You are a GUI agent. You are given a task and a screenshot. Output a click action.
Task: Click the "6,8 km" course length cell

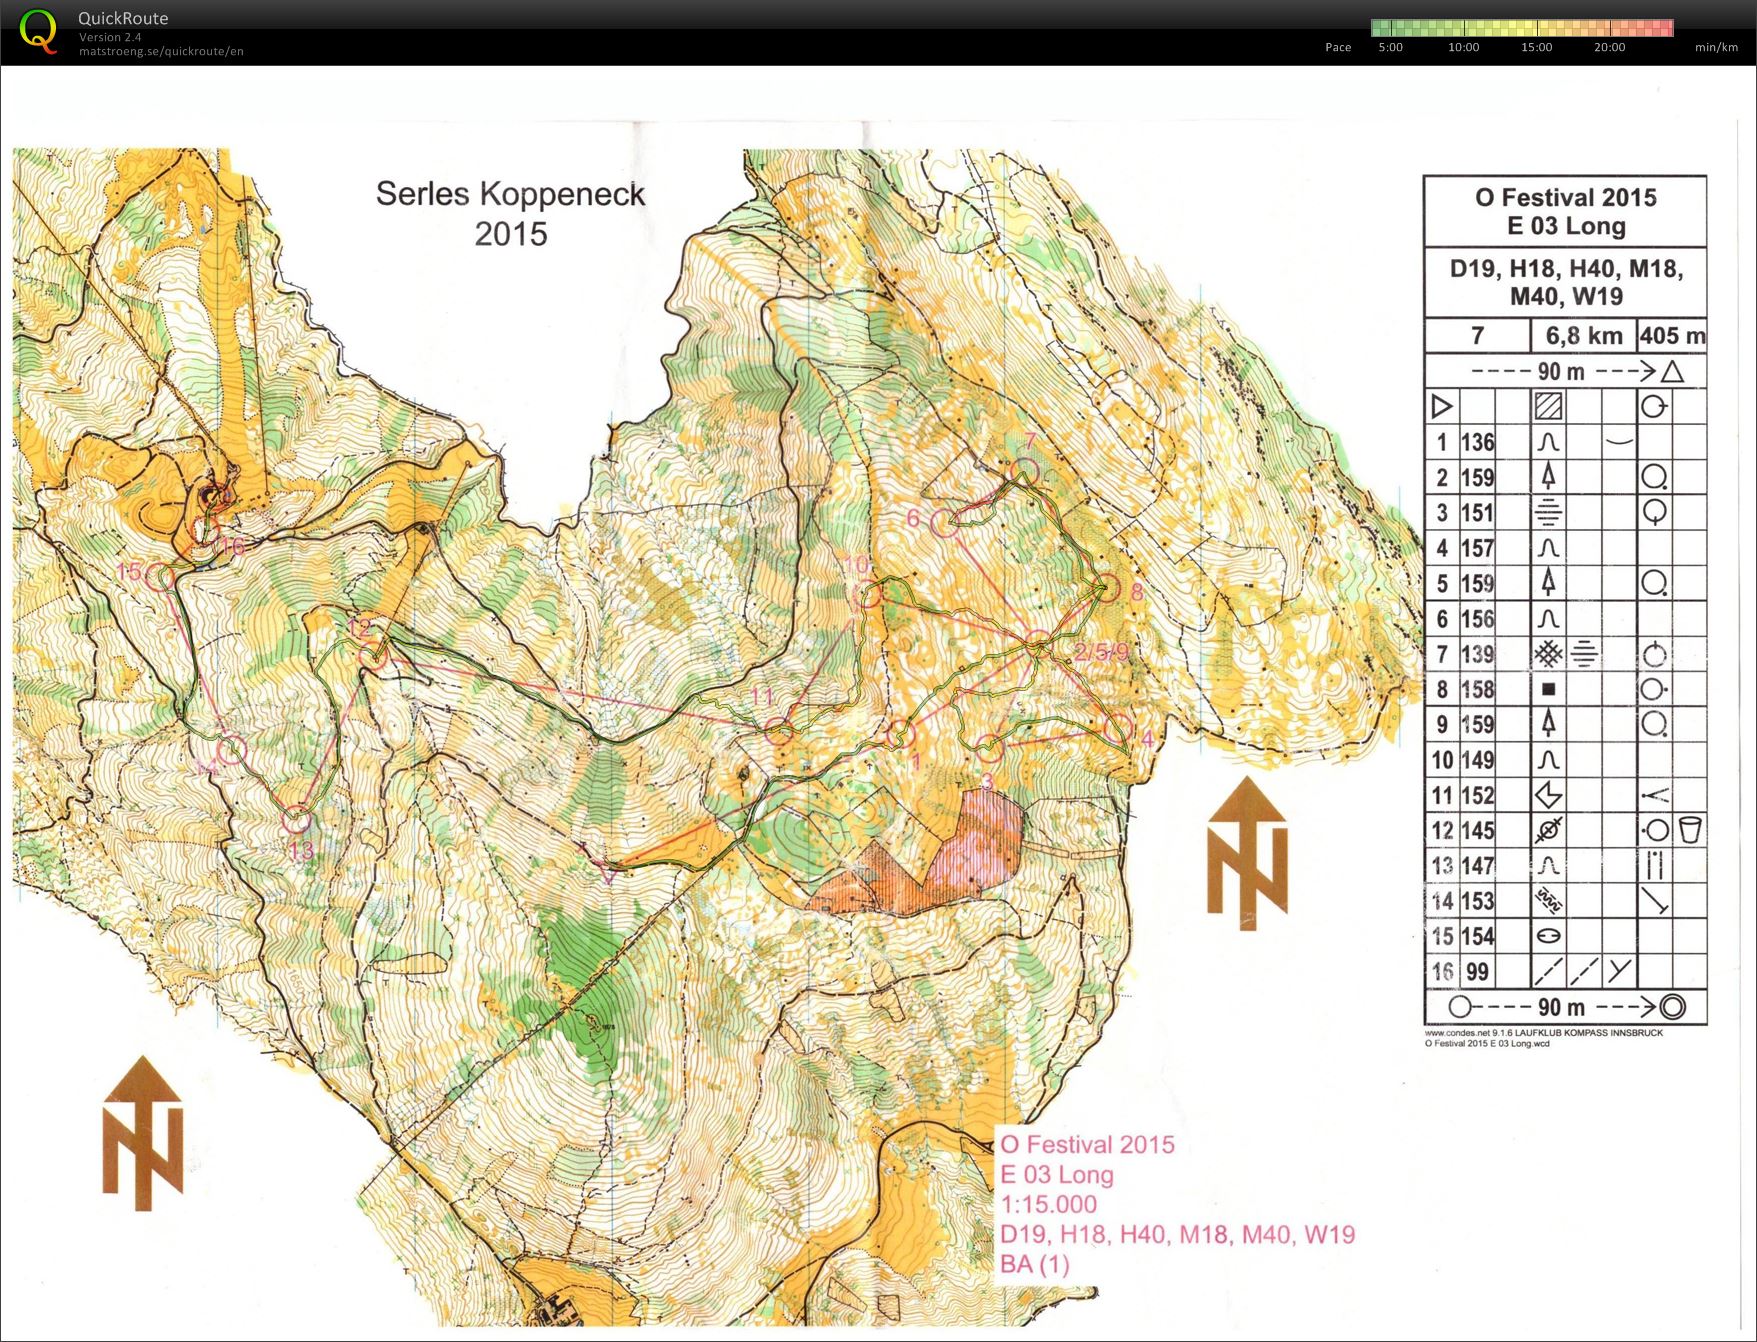[x=1583, y=336]
